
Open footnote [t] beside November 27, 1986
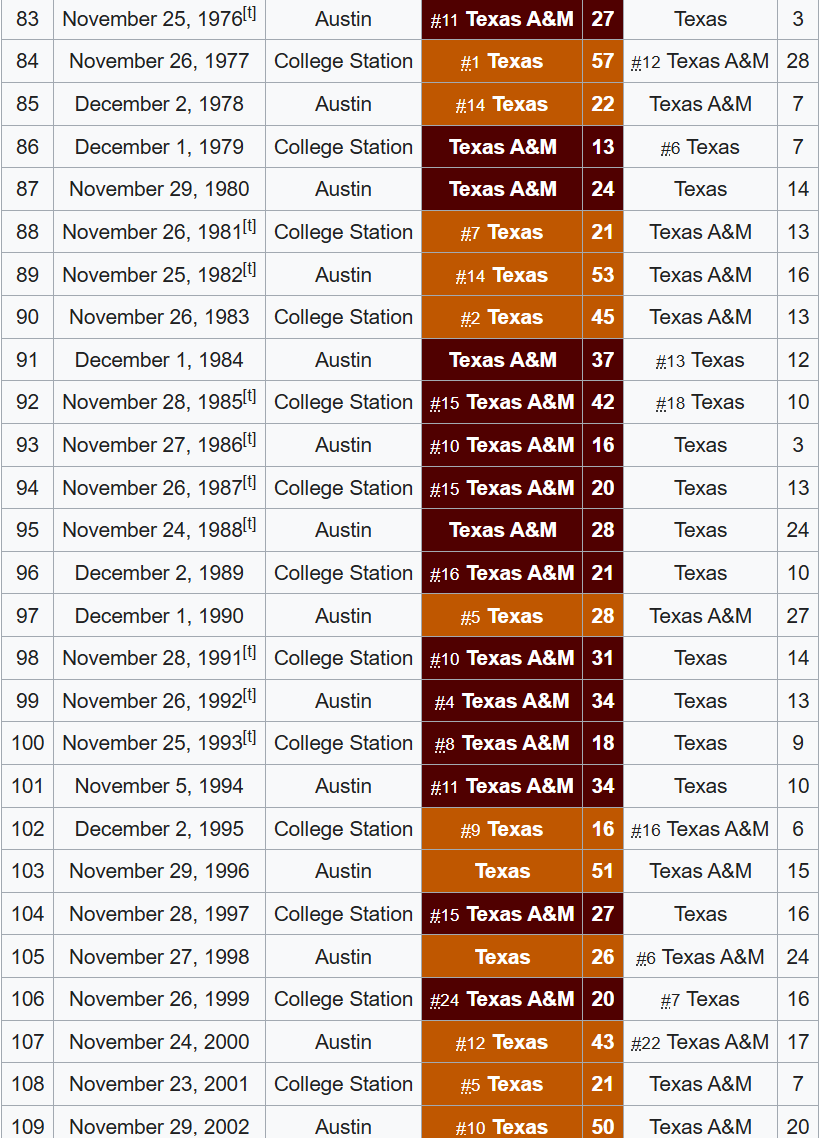pyautogui.click(x=250, y=439)
